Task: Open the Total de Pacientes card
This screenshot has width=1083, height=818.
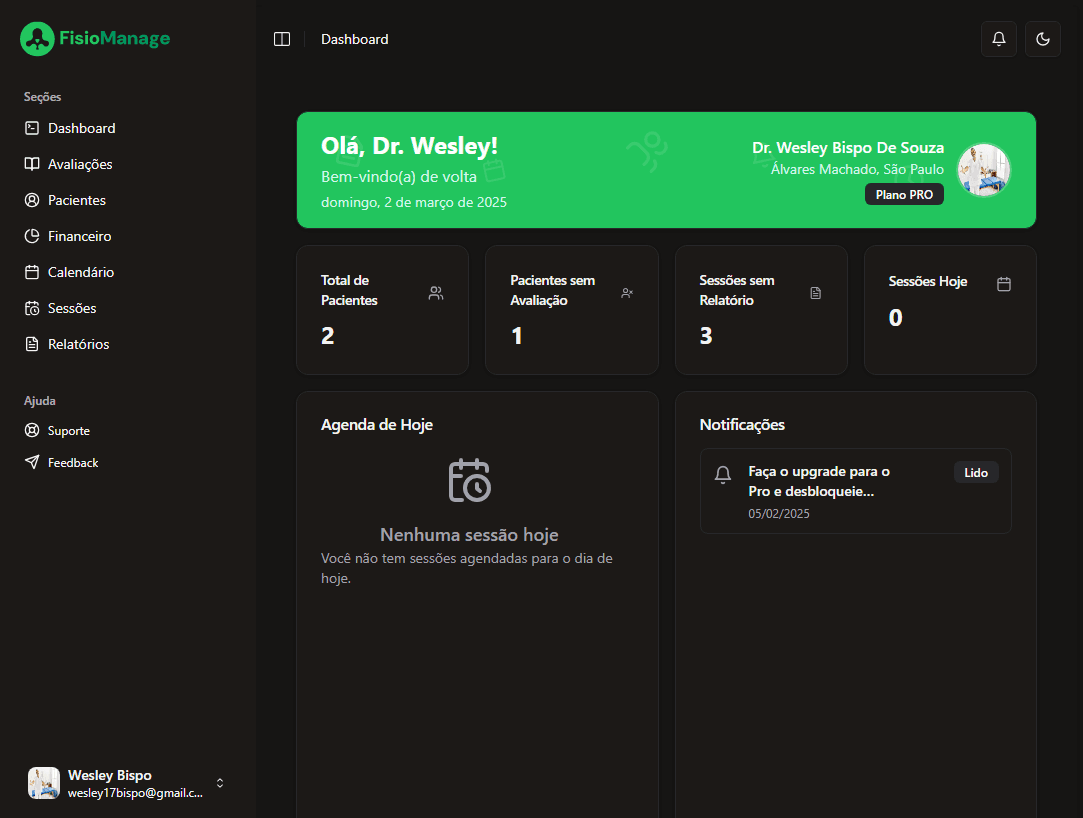Action: 382,310
